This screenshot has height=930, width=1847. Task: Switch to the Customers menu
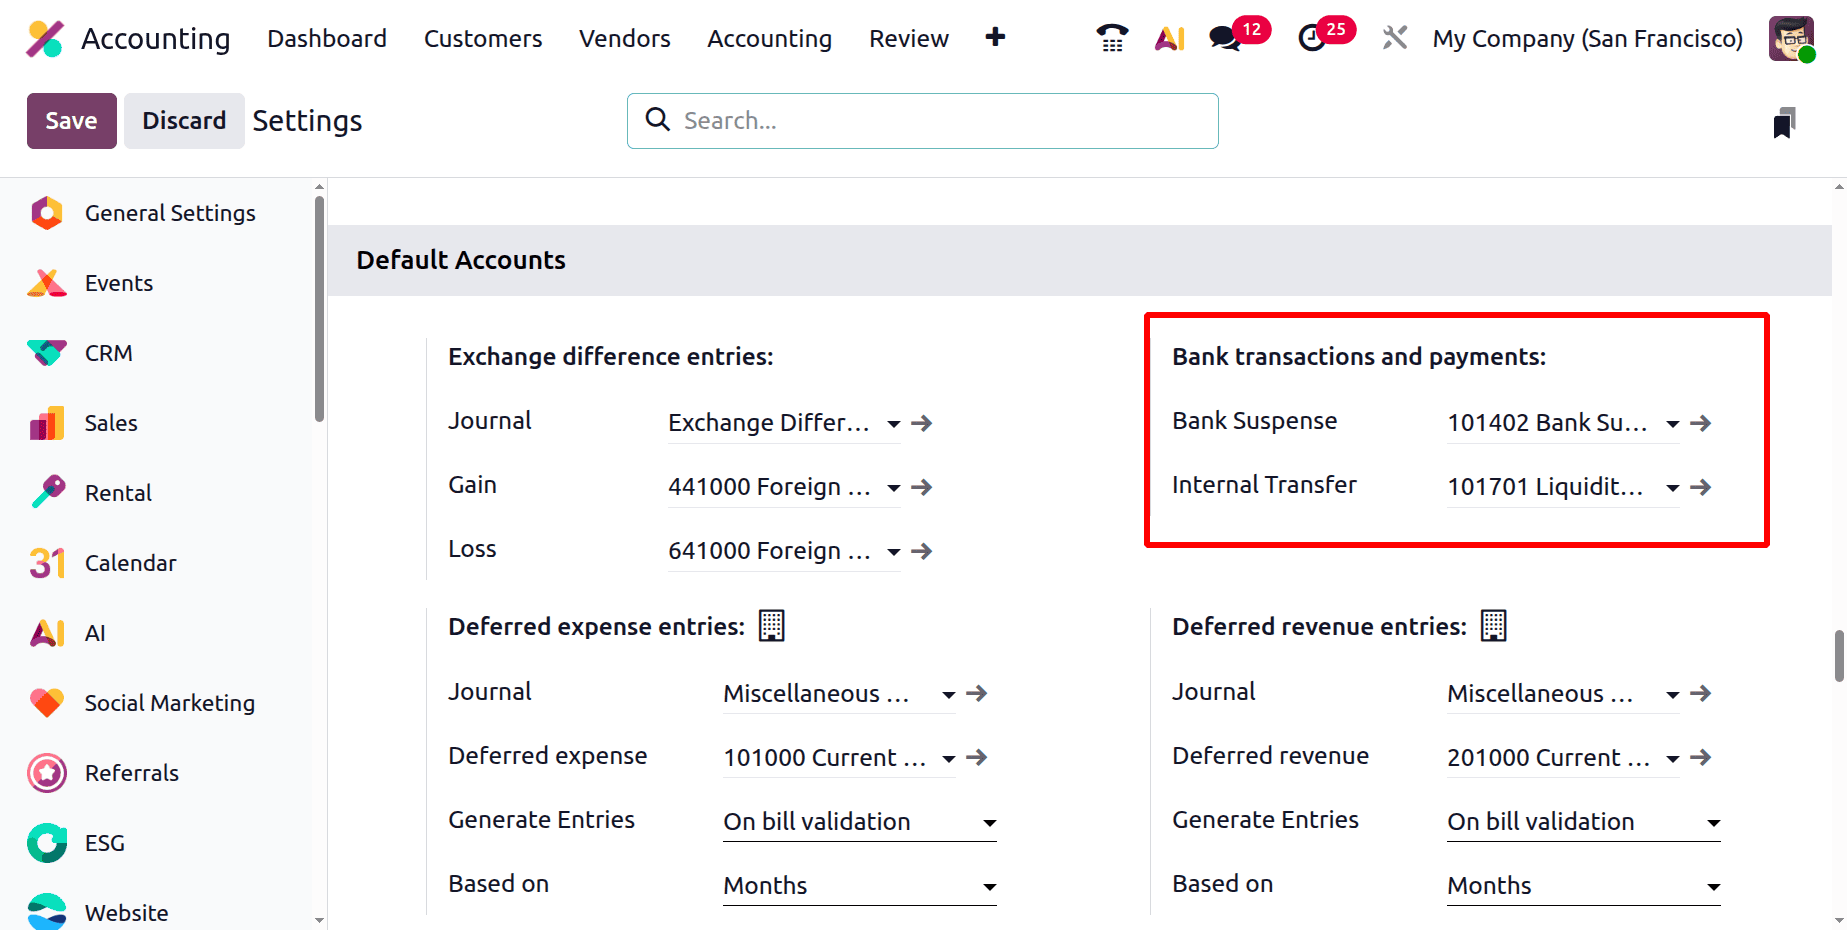[x=482, y=38]
